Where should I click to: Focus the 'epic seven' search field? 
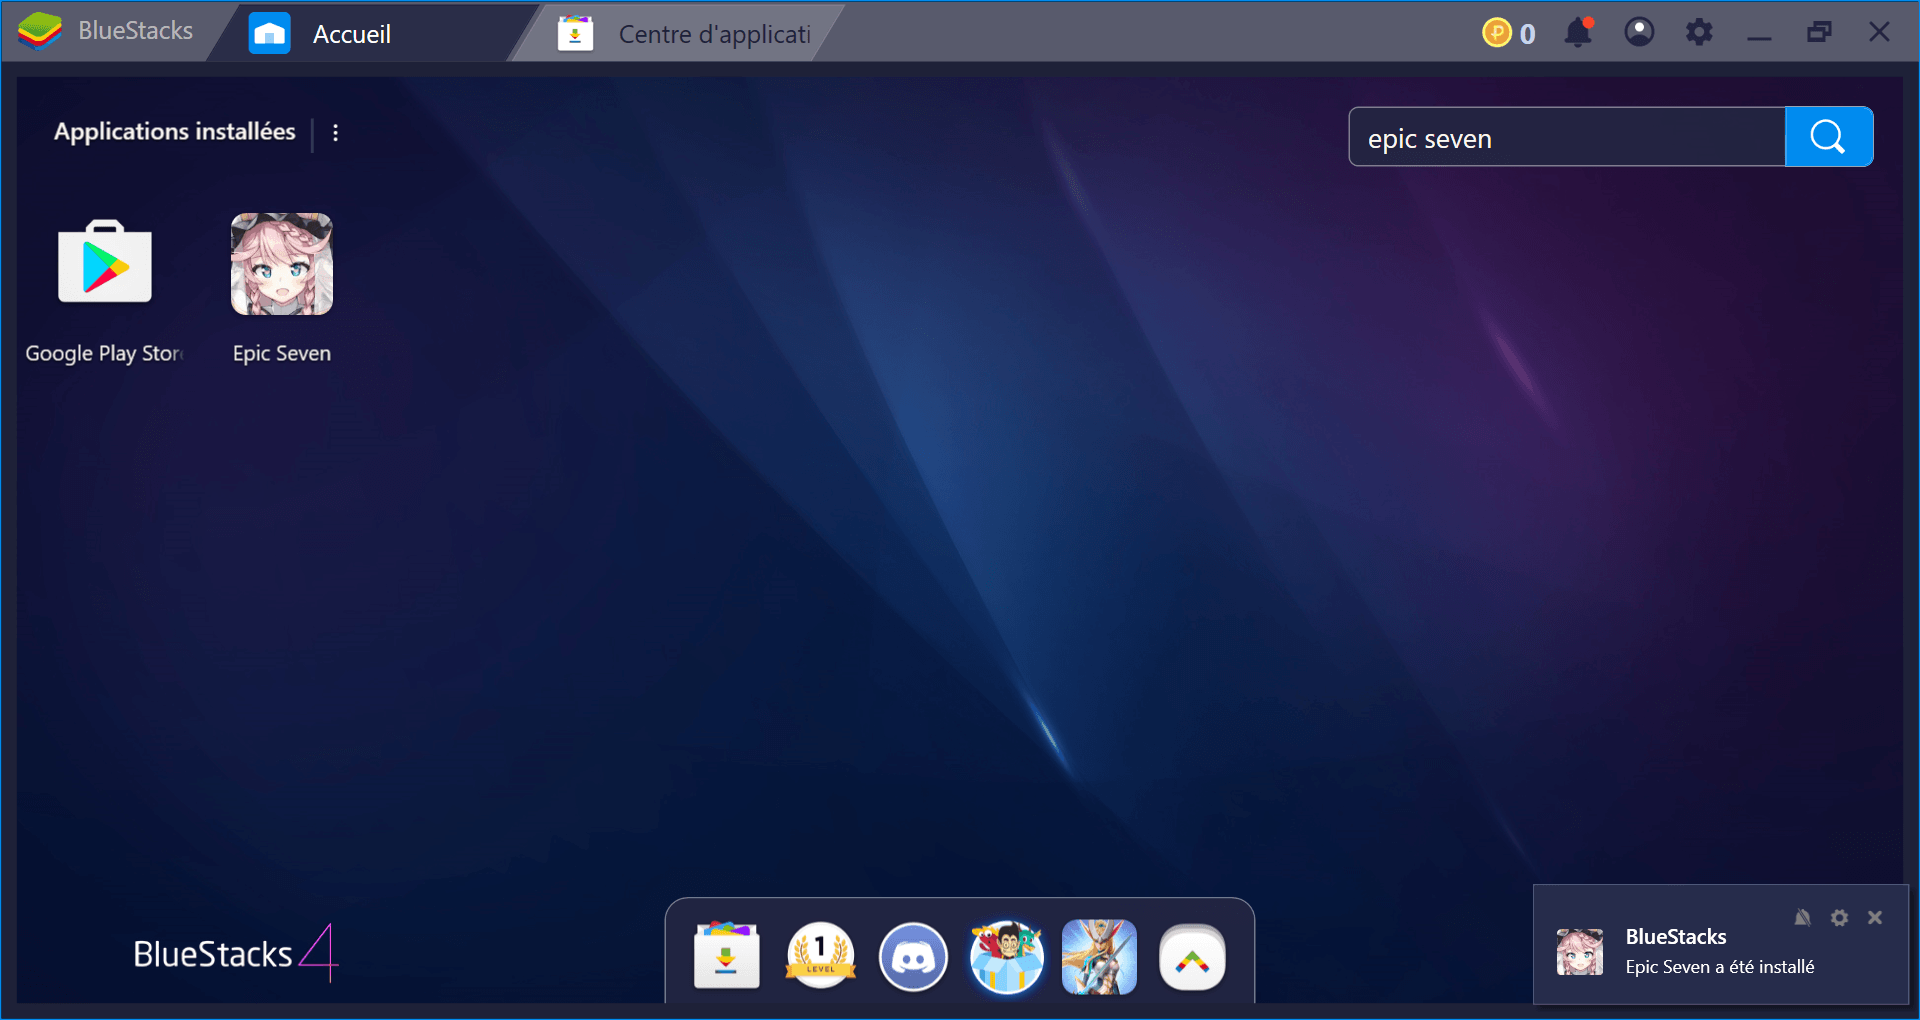point(1567,137)
